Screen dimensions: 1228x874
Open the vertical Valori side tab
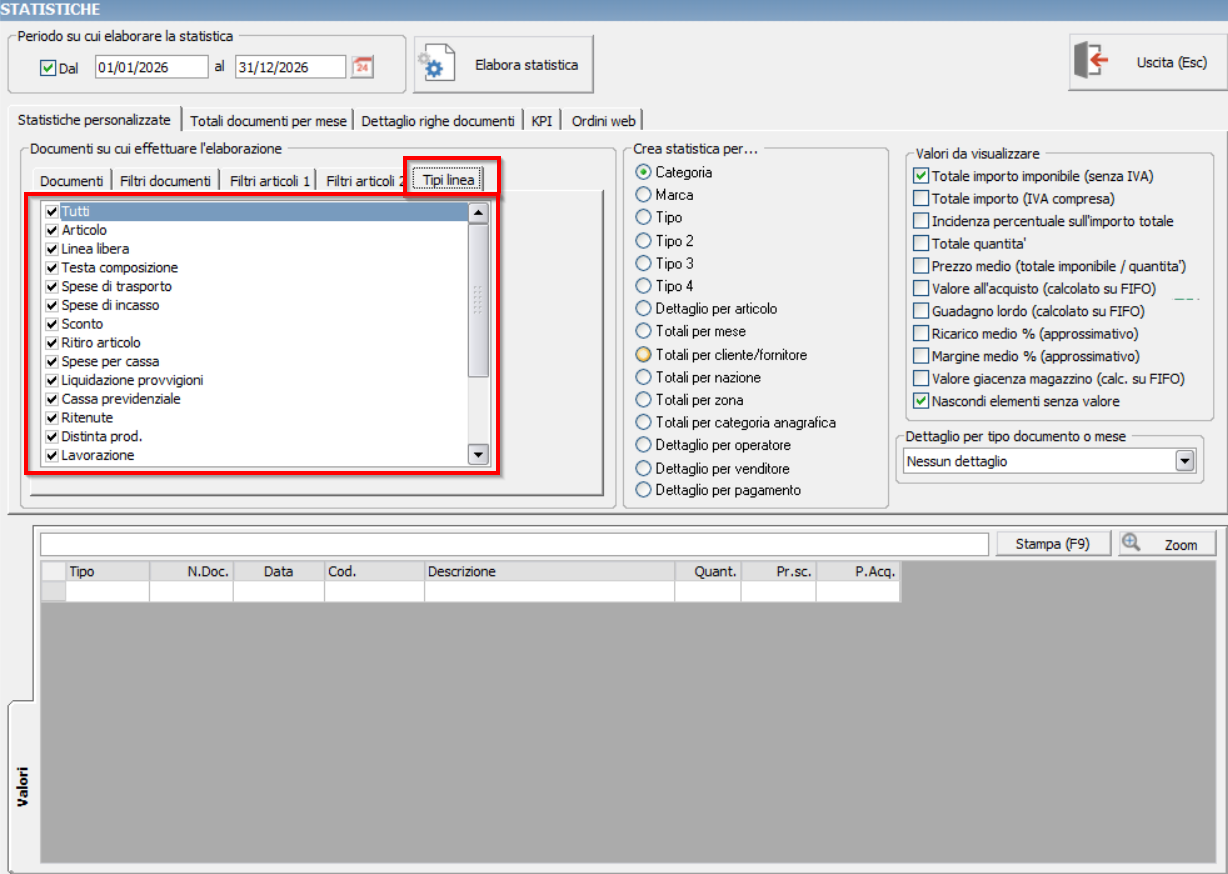21,787
